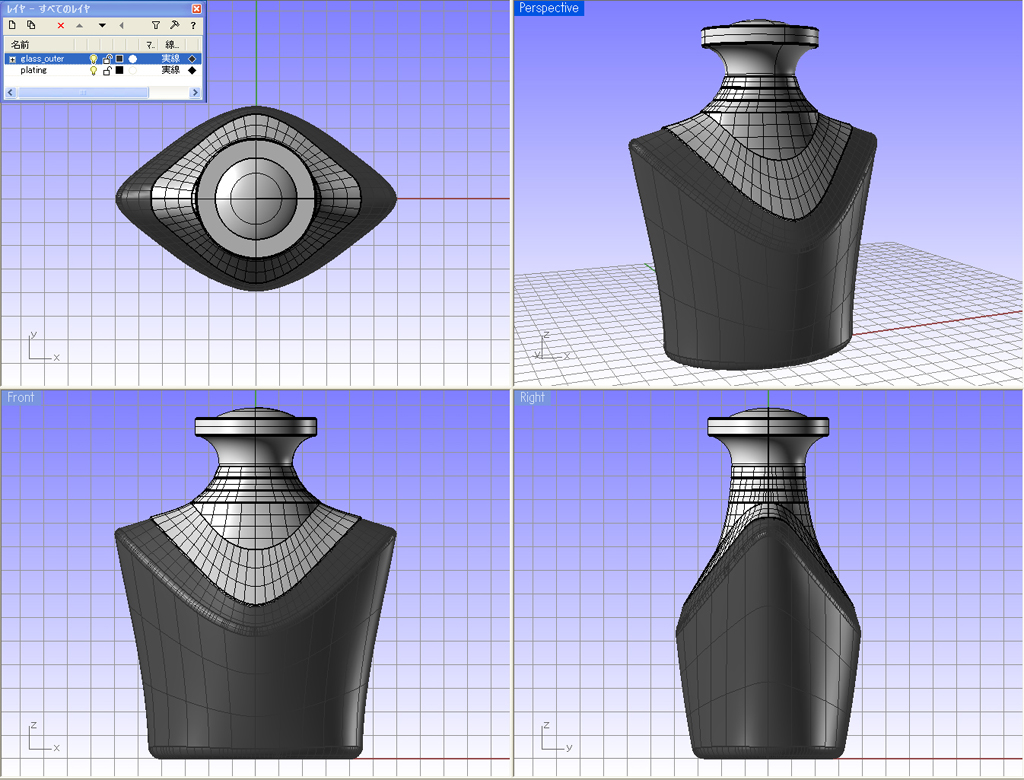Open the layer filter funnel icon
The image size is (1024, 780).
click(155, 25)
